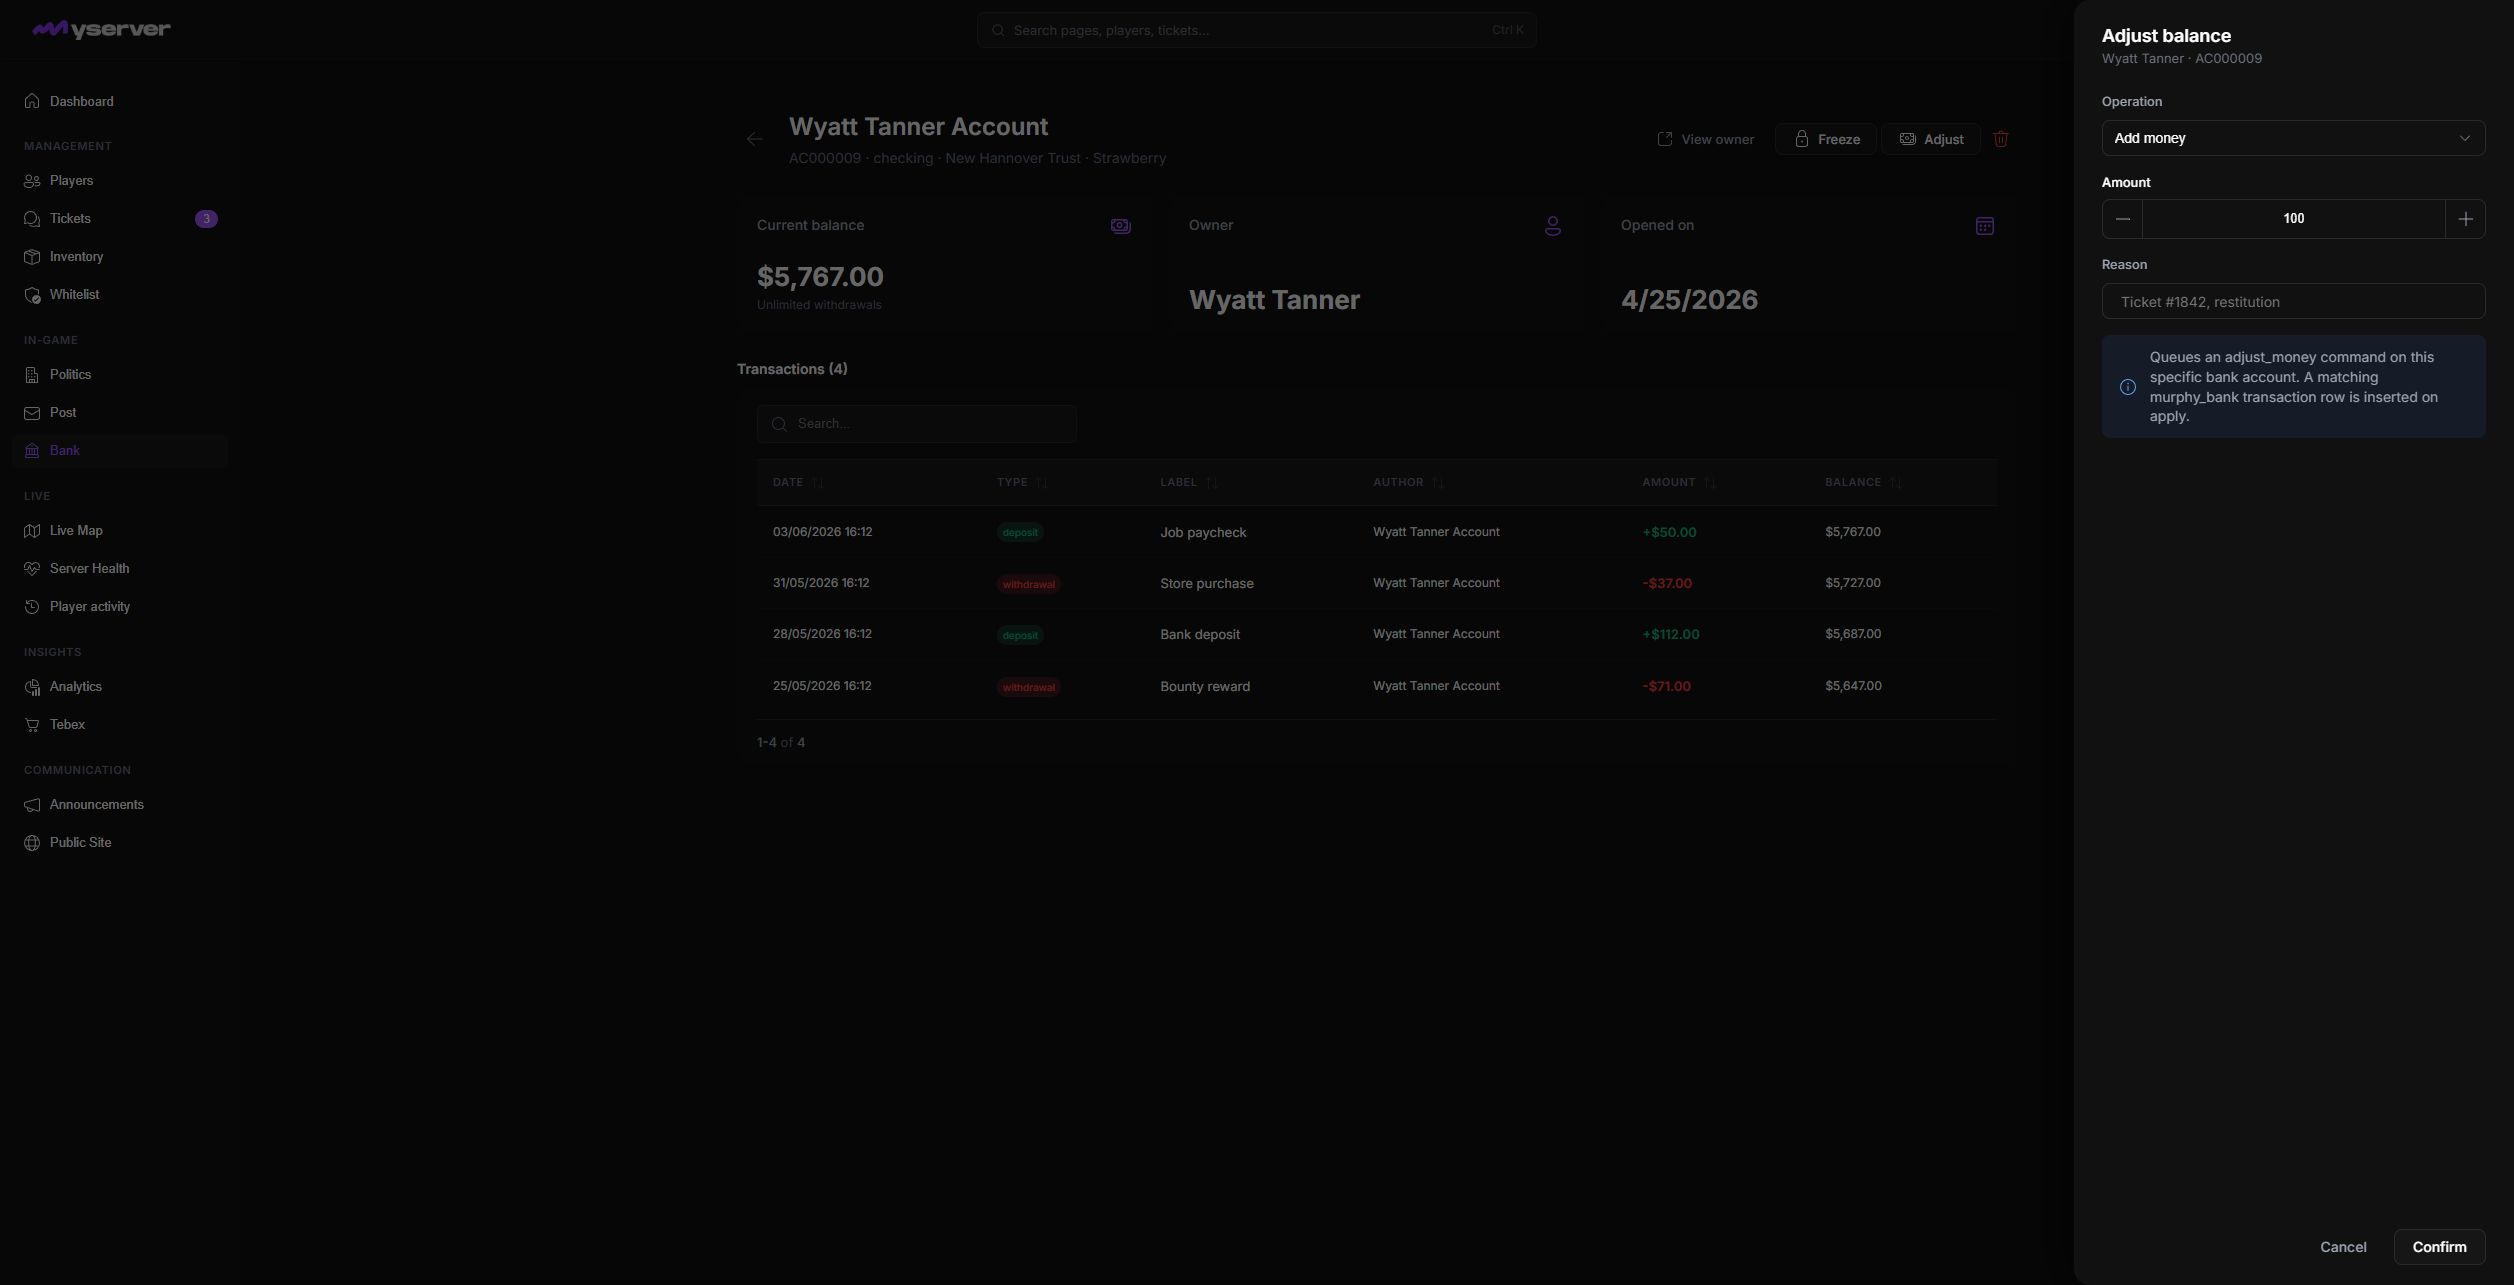This screenshot has width=2514, height=1285.
Task: Click the Bank building icon
Action: (32, 451)
